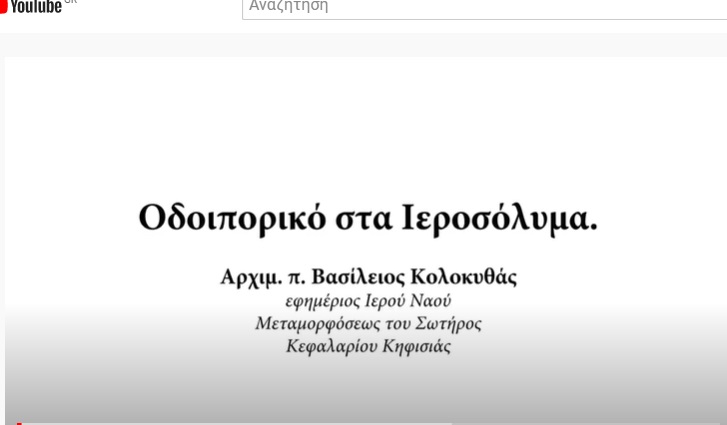The image size is (727, 425).
Task: Click the title 'Οδοιπορικό στα Ιεροσόλυμα.'
Action: pyautogui.click(x=367, y=217)
